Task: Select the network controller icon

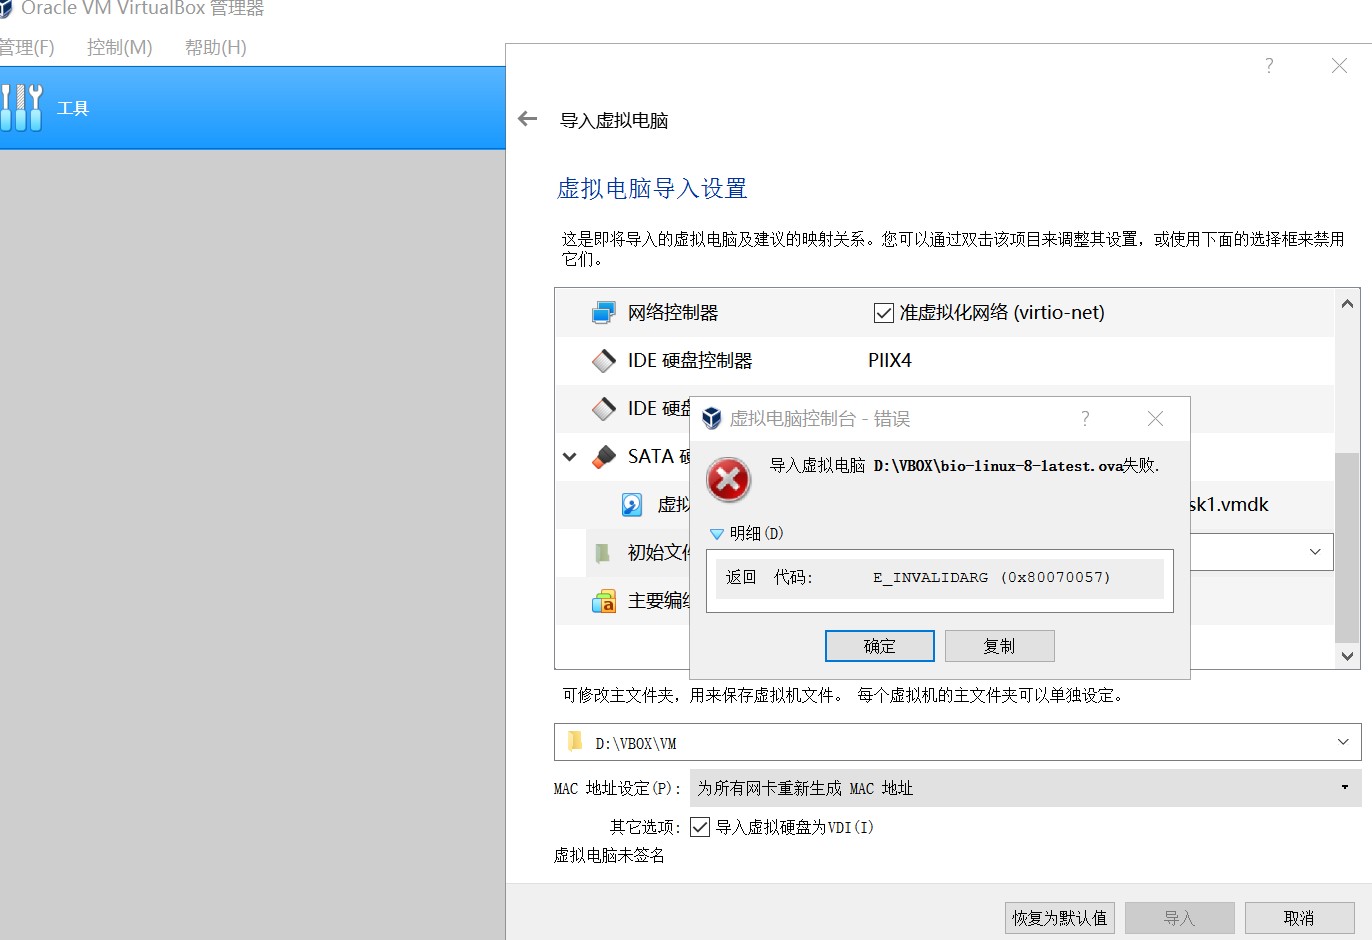Action: [x=604, y=313]
